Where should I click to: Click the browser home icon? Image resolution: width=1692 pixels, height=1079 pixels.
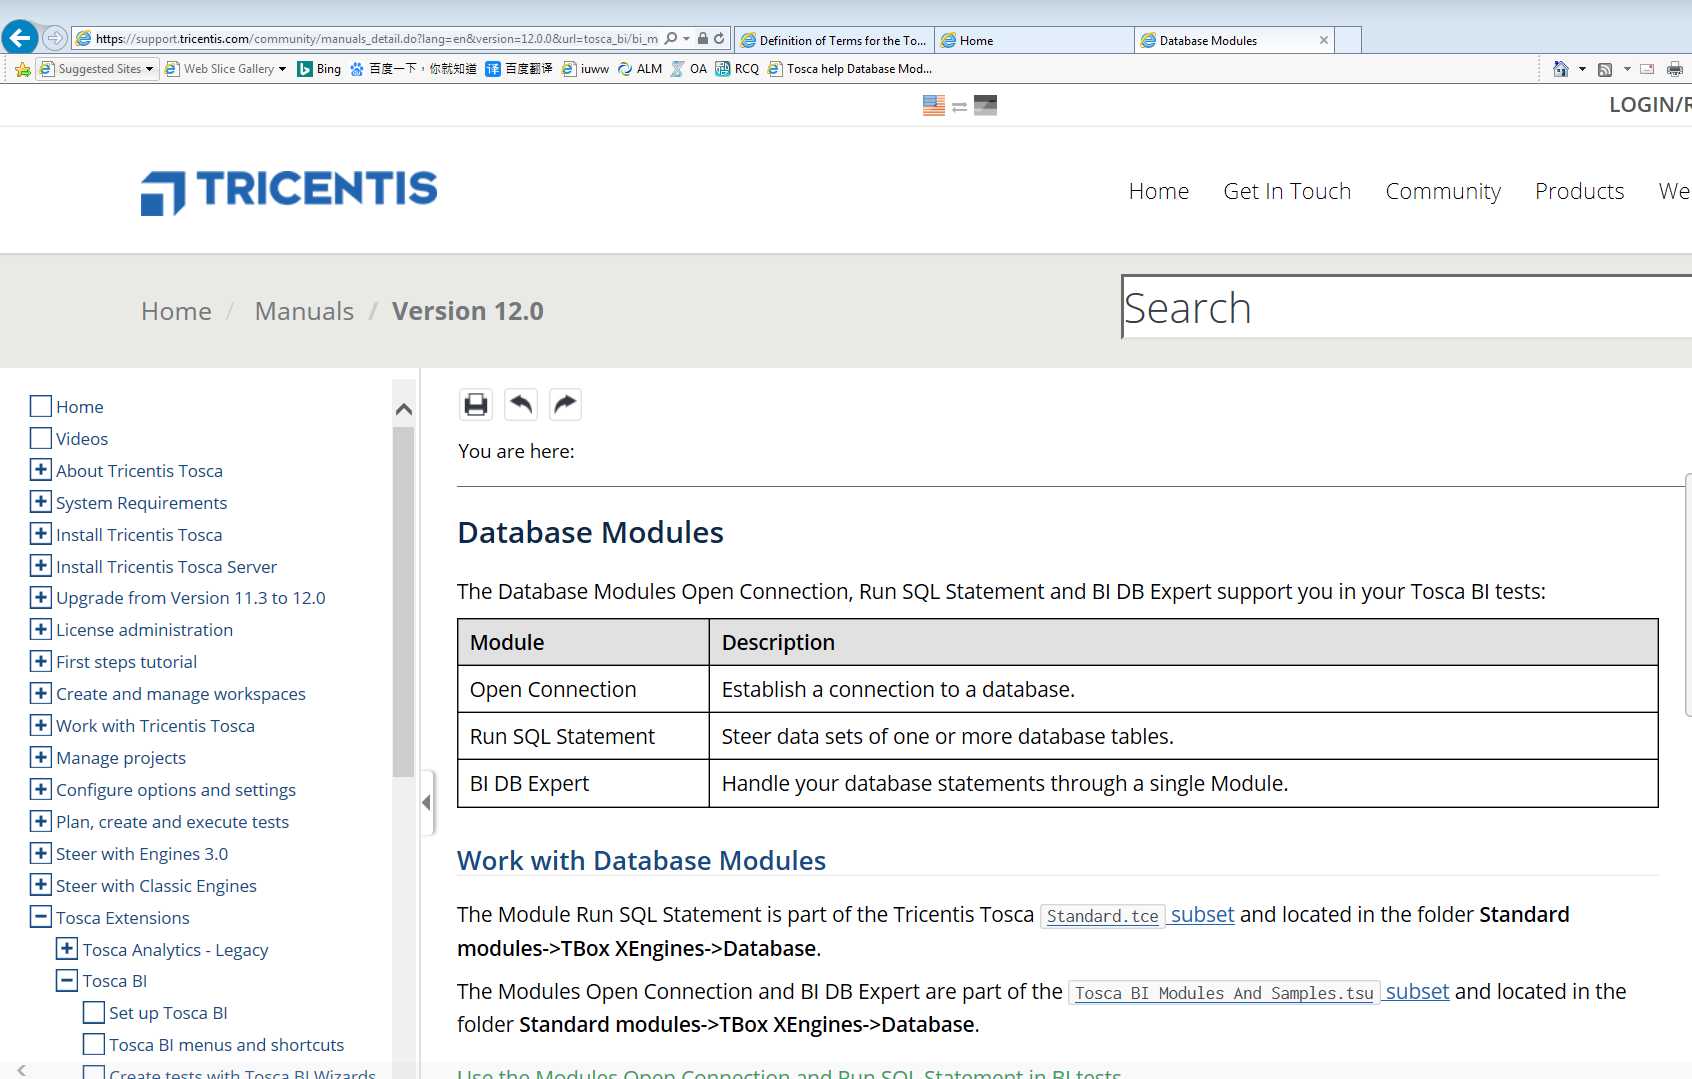click(x=1560, y=69)
